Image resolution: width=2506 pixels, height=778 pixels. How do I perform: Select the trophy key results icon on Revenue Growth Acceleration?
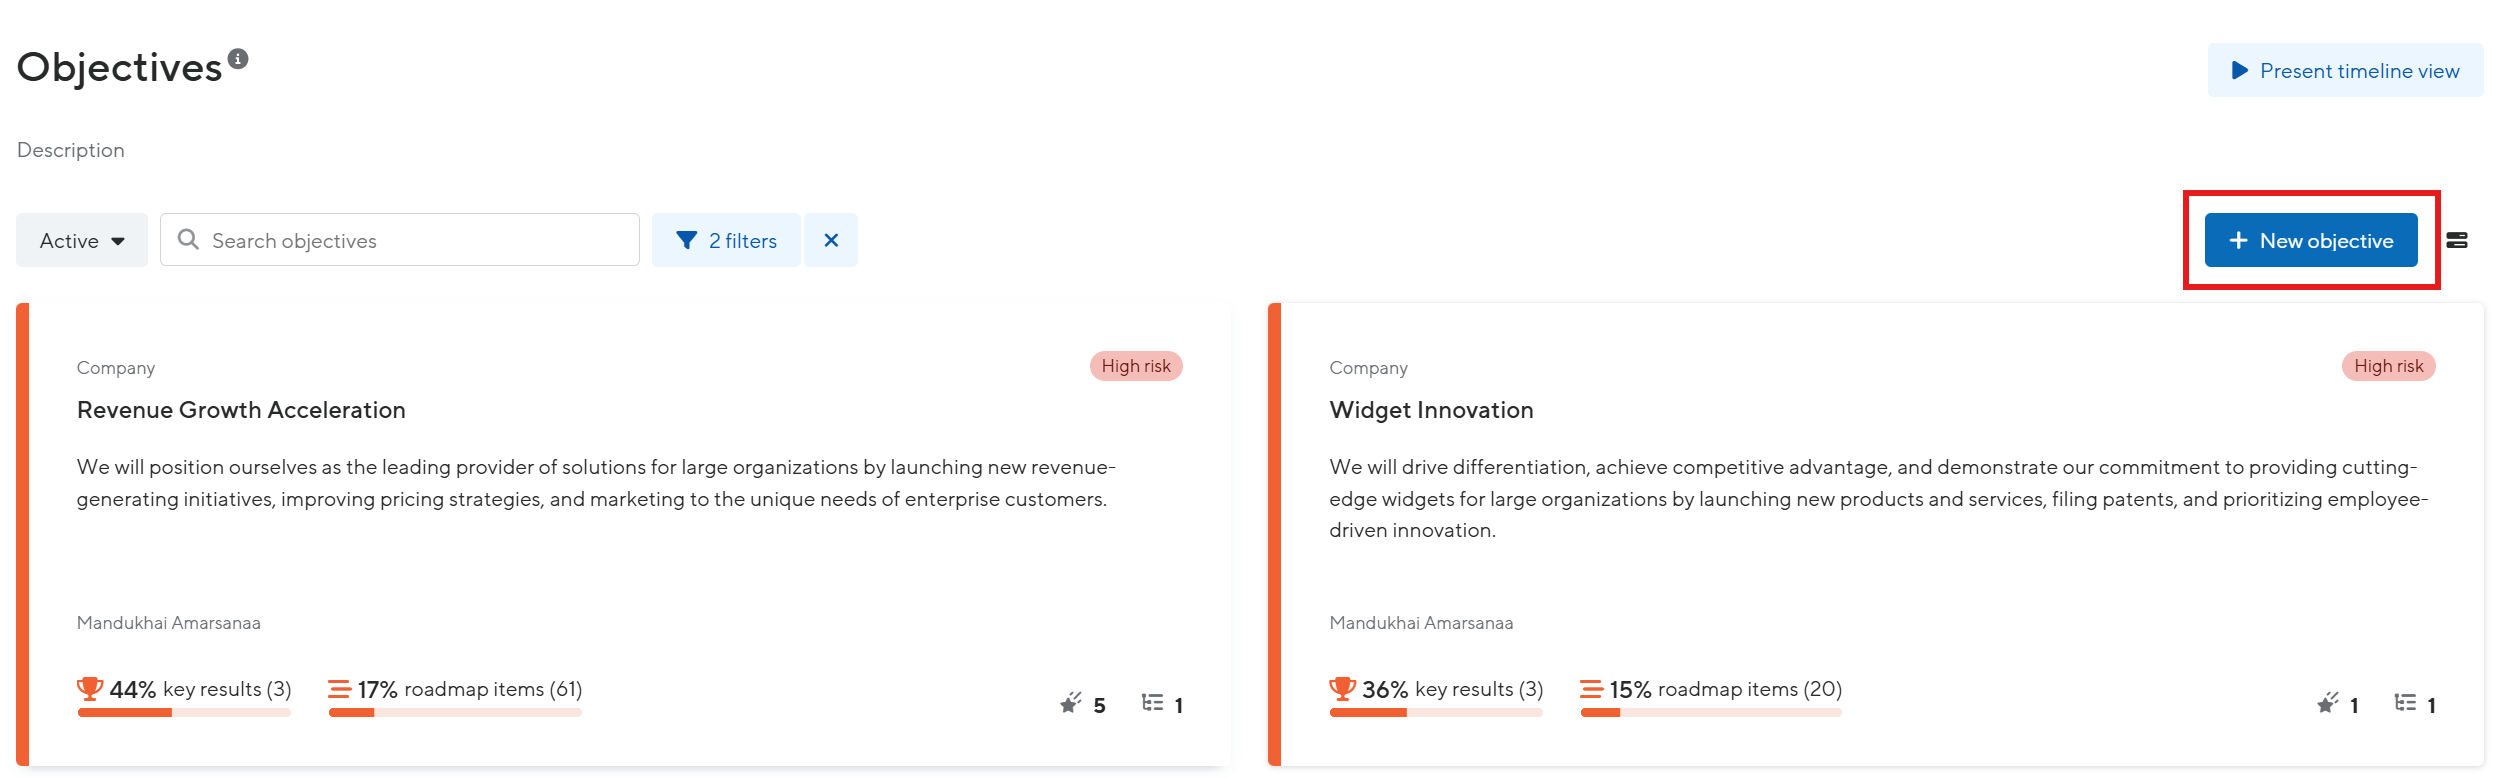click(x=89, y=687)
